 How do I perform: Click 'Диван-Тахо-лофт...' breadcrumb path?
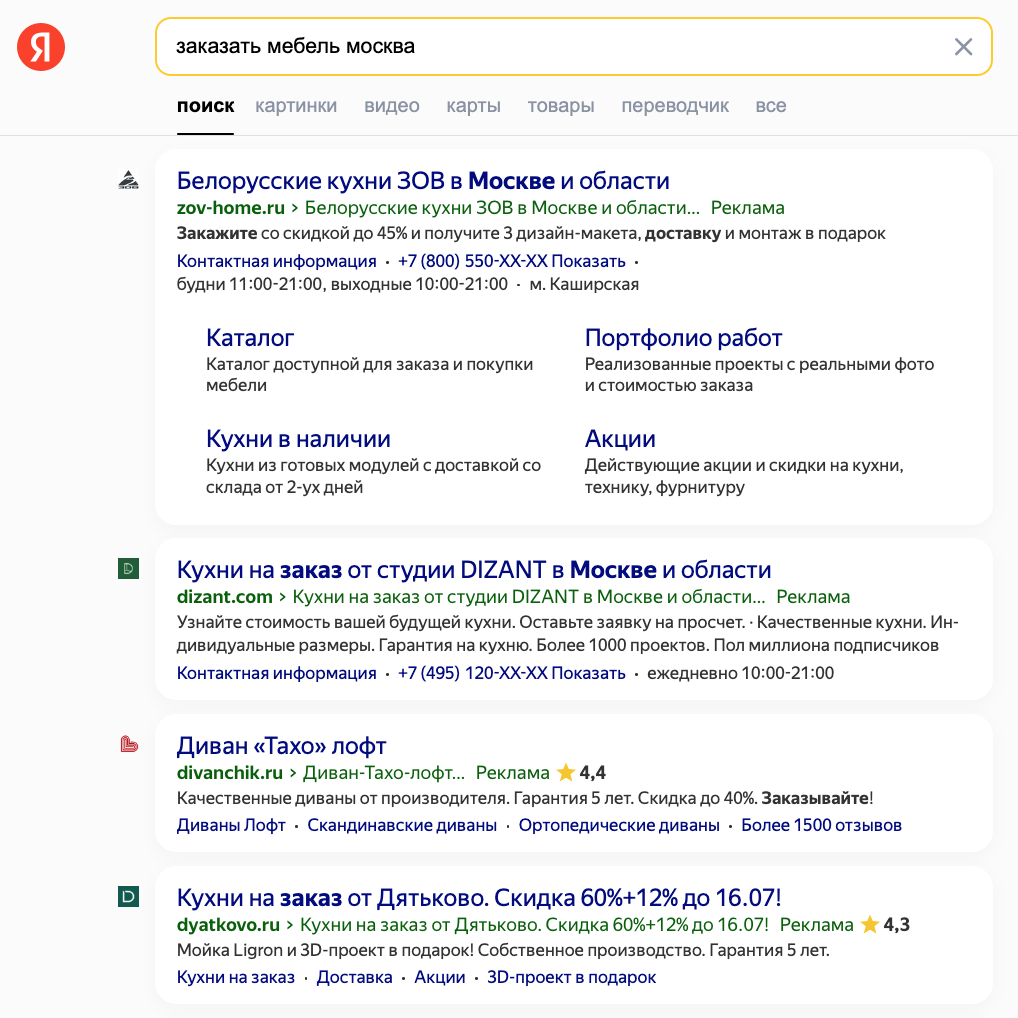click(x=384, y=773)
